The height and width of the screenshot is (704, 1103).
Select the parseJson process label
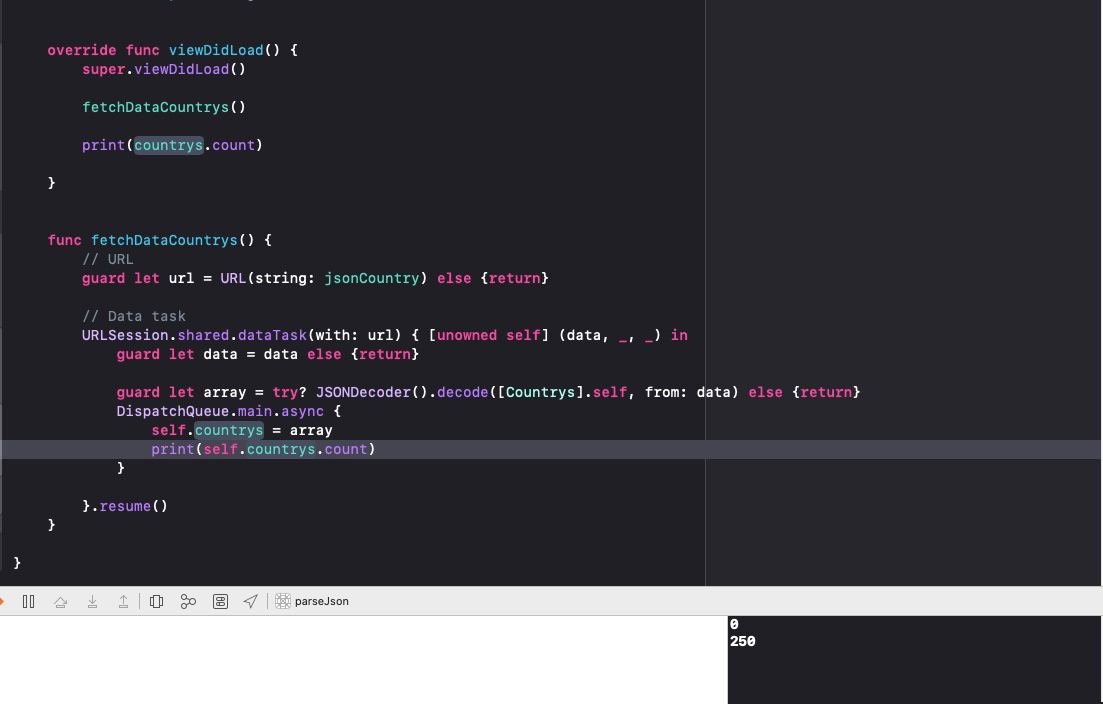(x=321, y=601)
